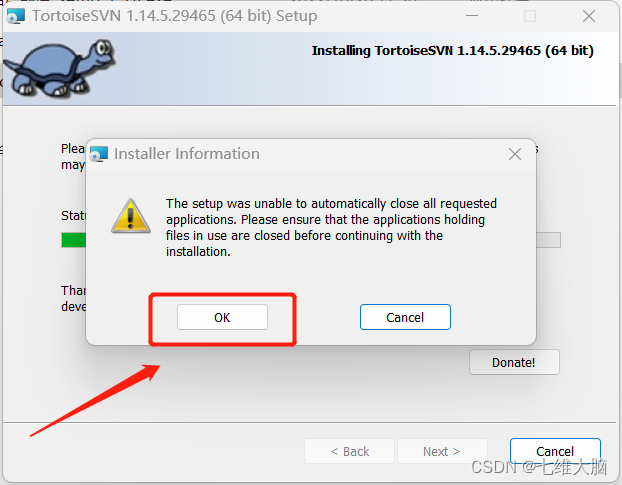Click the blue tortoise logo

click(x=60, y=67)
